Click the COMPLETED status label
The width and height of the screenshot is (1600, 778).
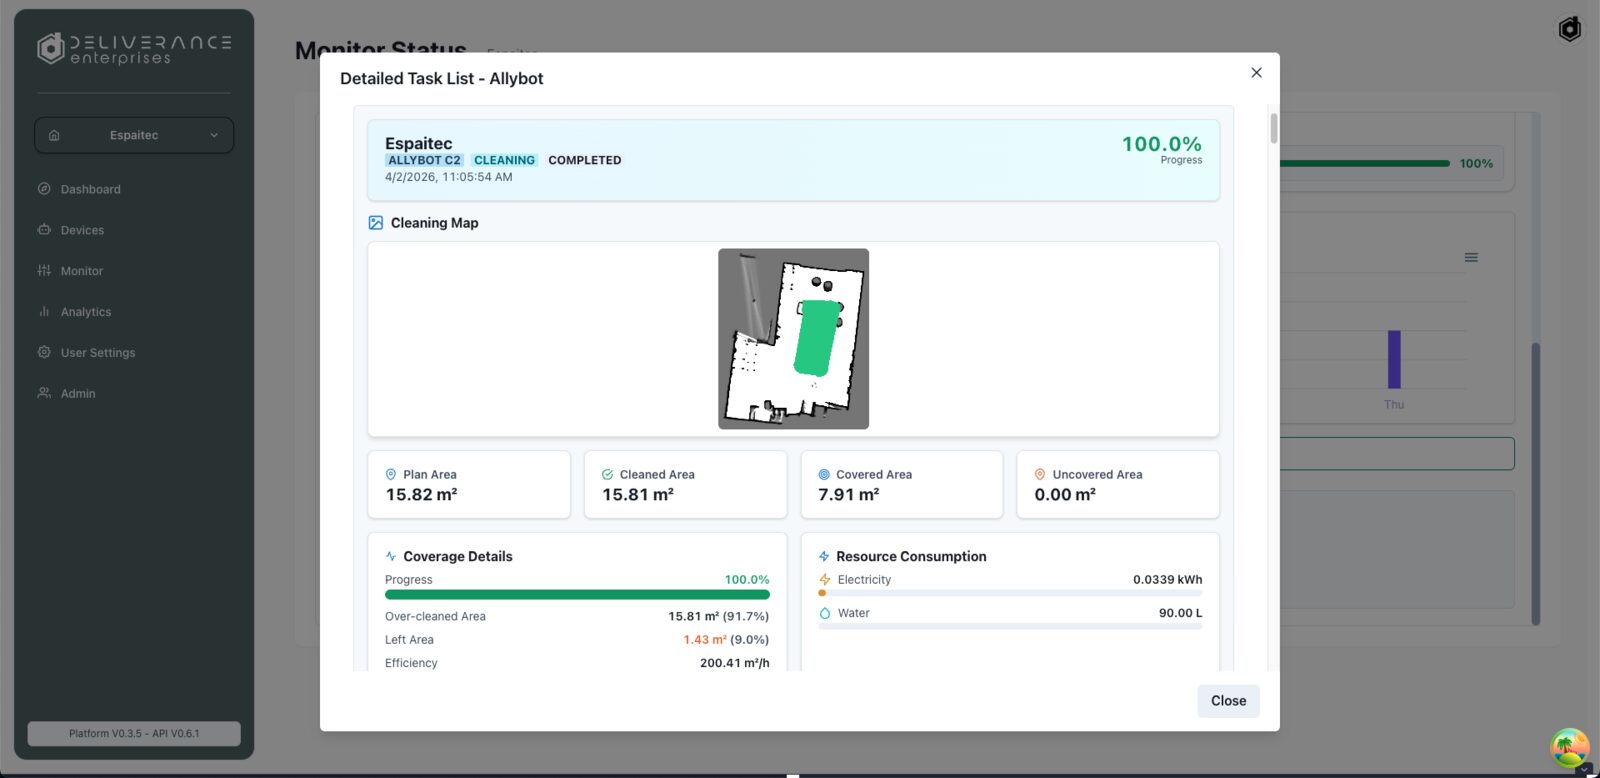pos(585,160)
